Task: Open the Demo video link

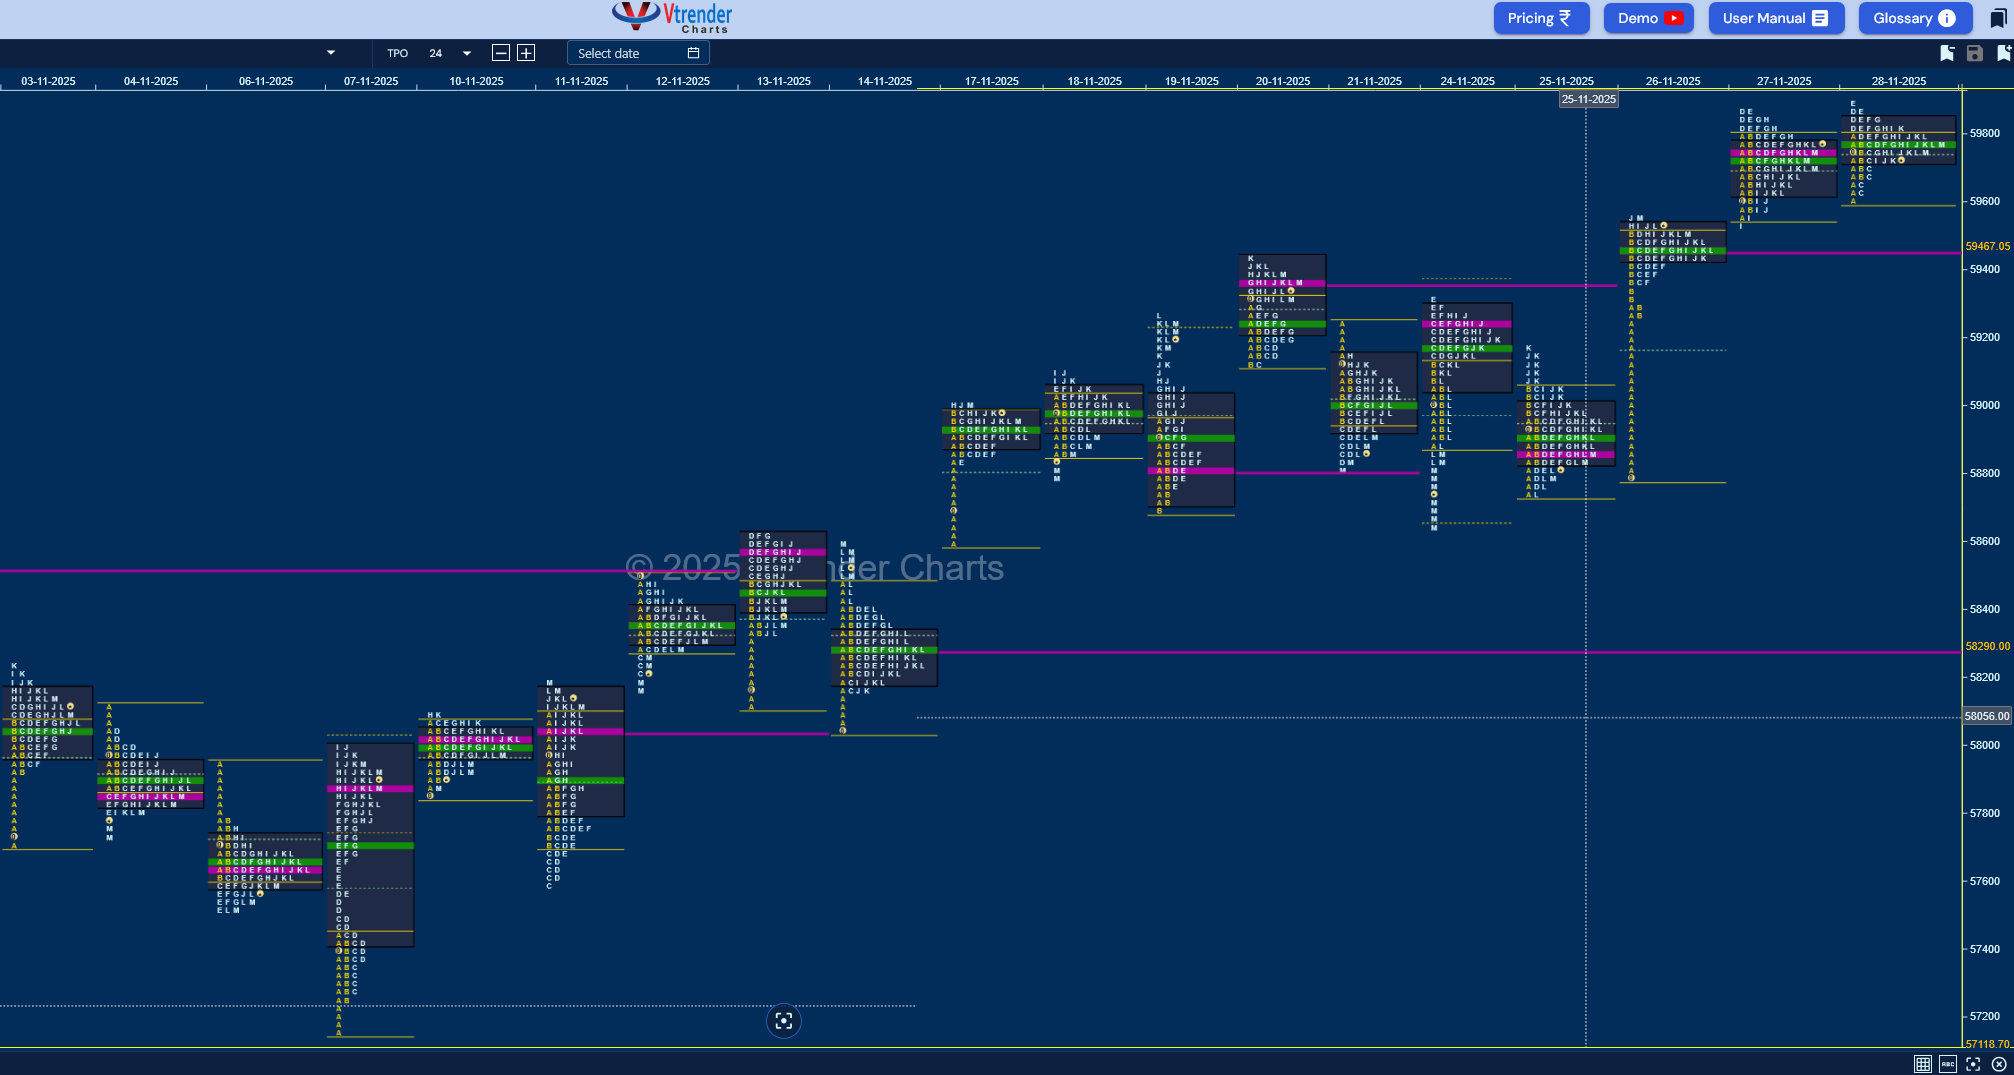Action: [1649, 18]
